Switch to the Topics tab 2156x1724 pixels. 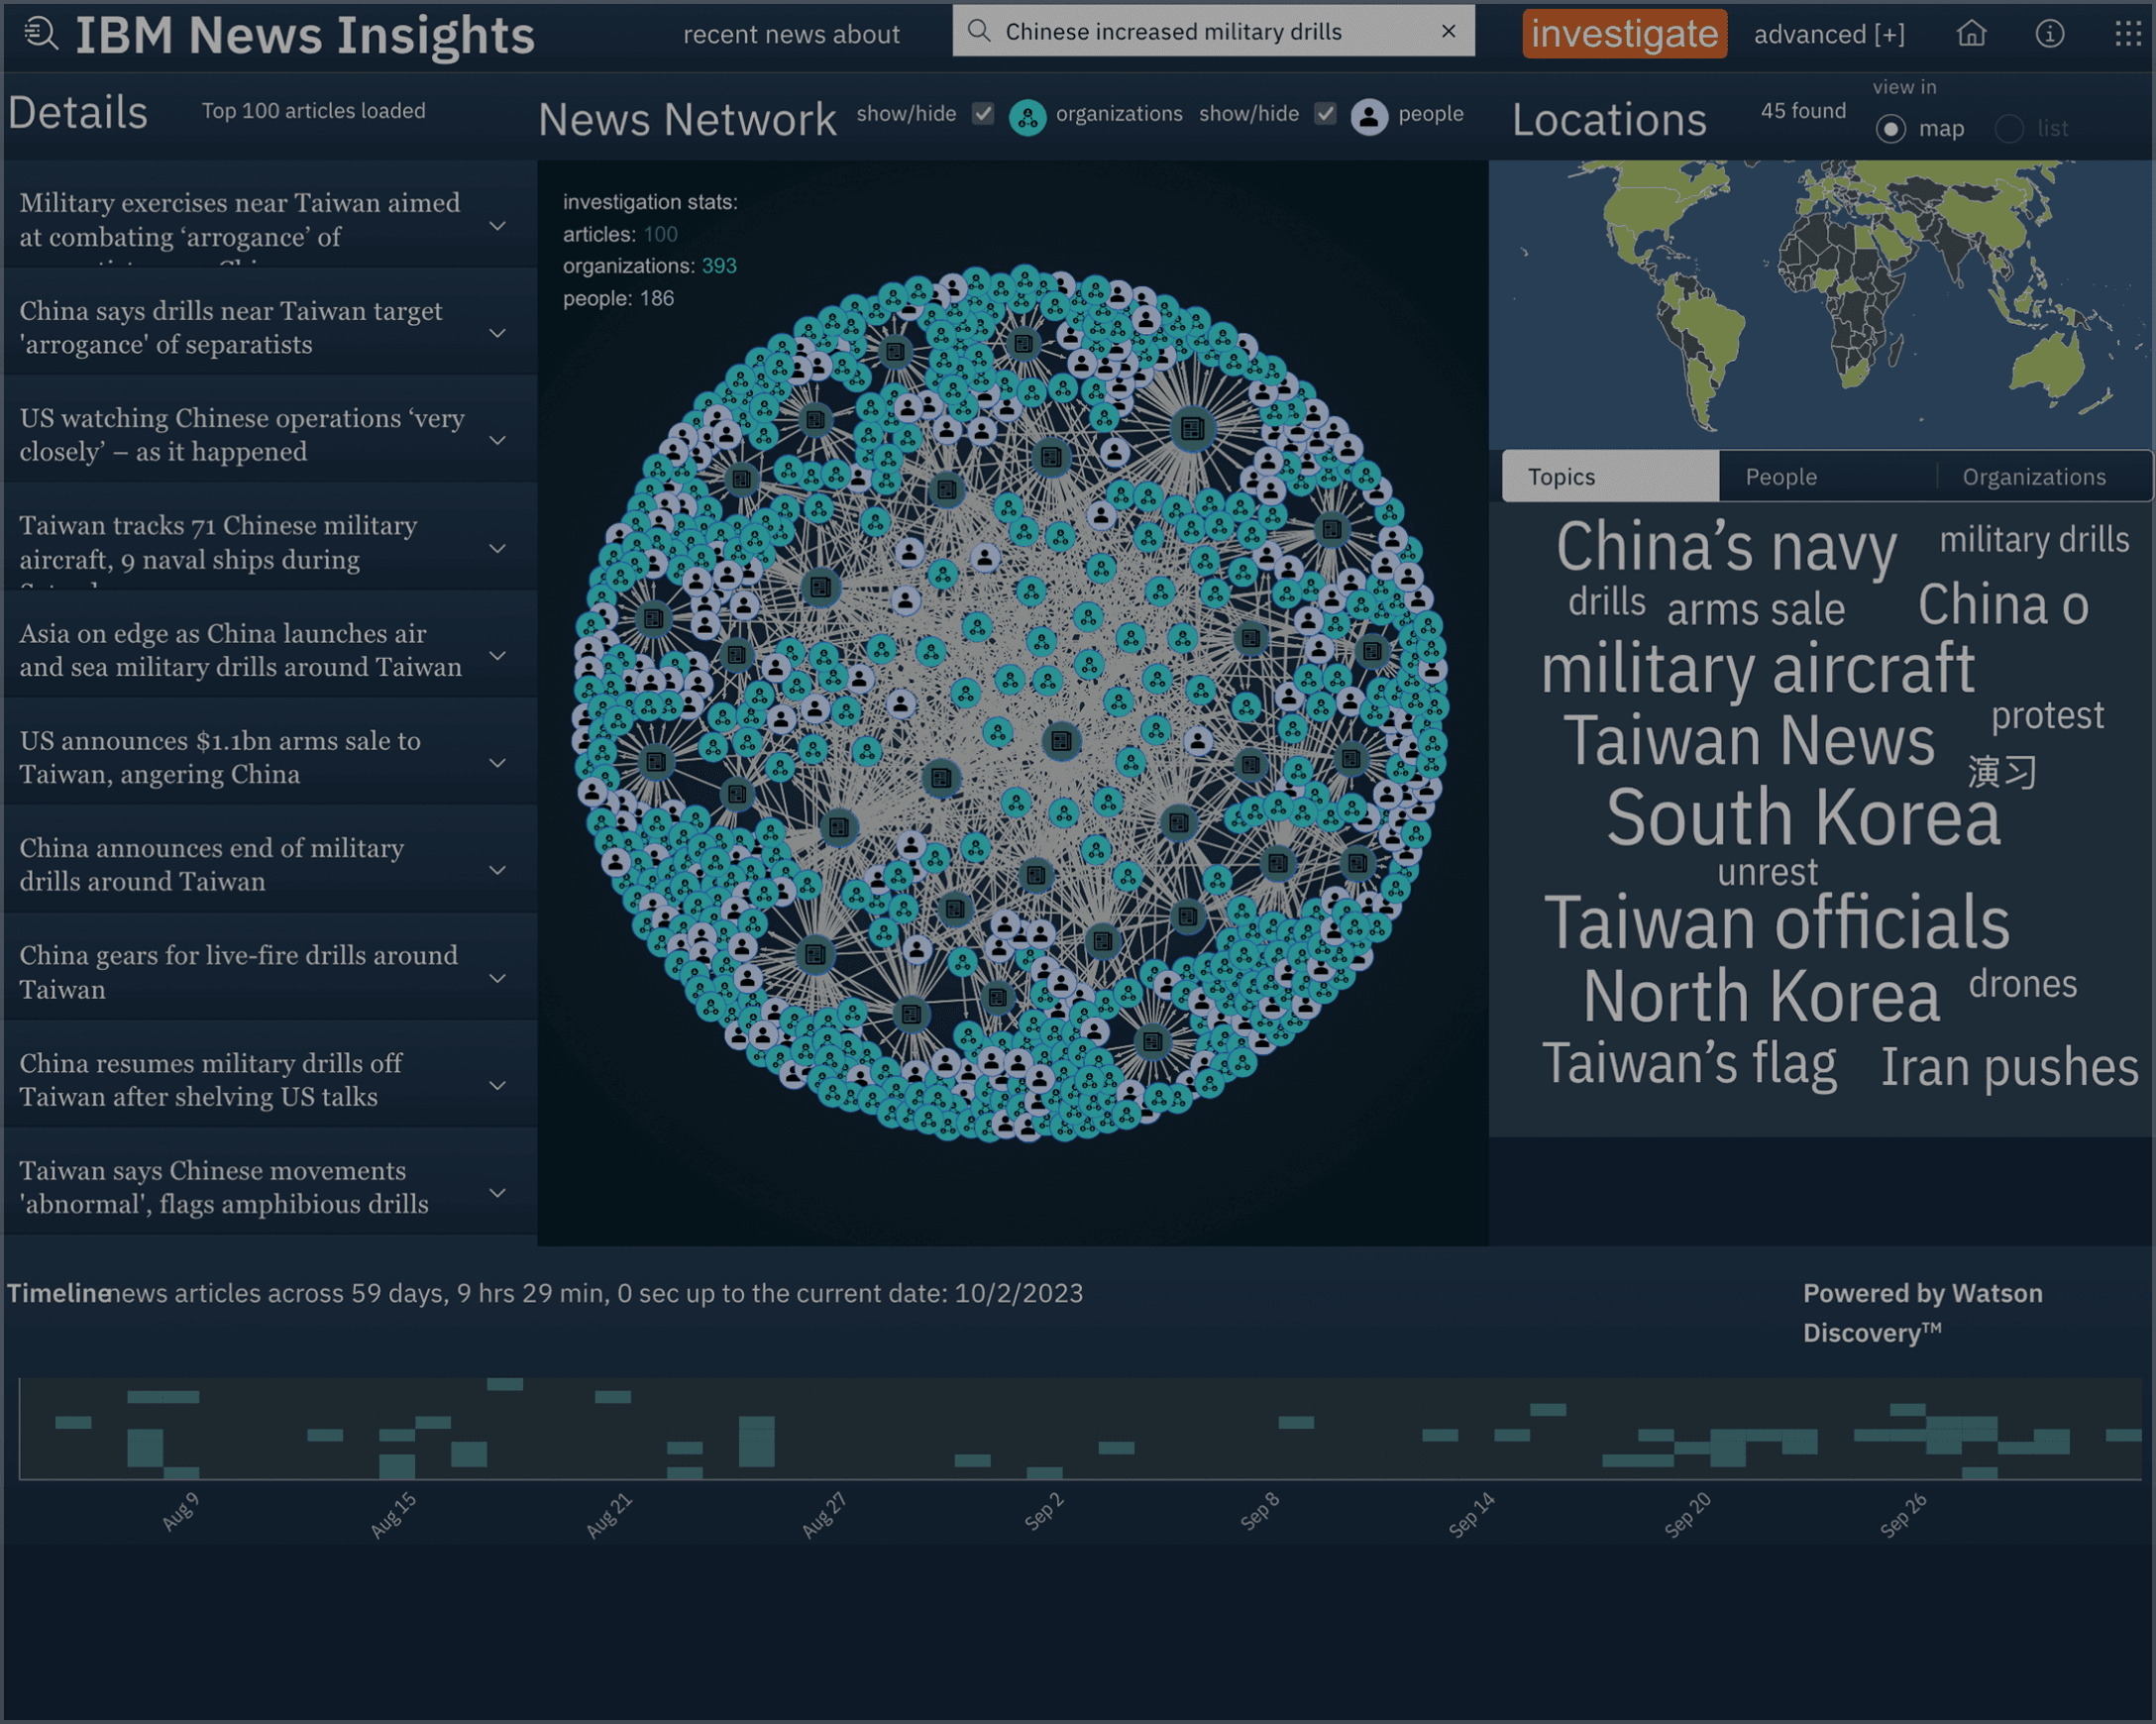[x=1610, y=476]
